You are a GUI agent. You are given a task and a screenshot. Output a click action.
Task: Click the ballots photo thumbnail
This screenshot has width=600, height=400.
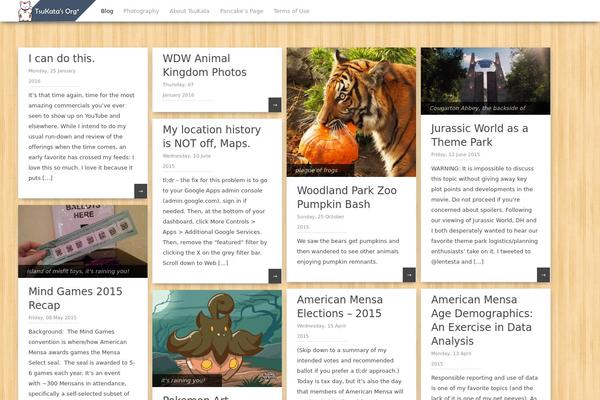tap(83, 241)
